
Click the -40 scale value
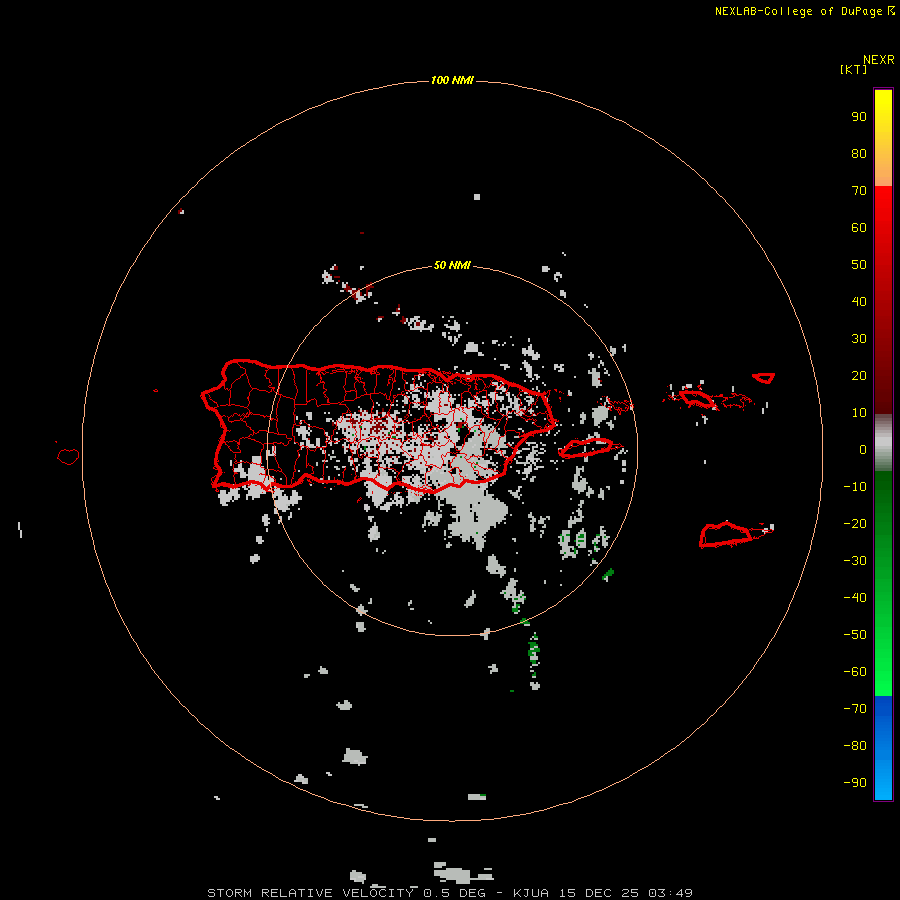point(855,598)
